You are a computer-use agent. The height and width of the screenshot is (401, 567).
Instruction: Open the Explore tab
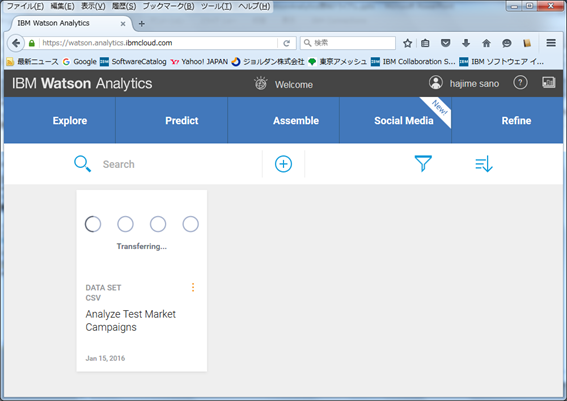click(x=70, y=120)
